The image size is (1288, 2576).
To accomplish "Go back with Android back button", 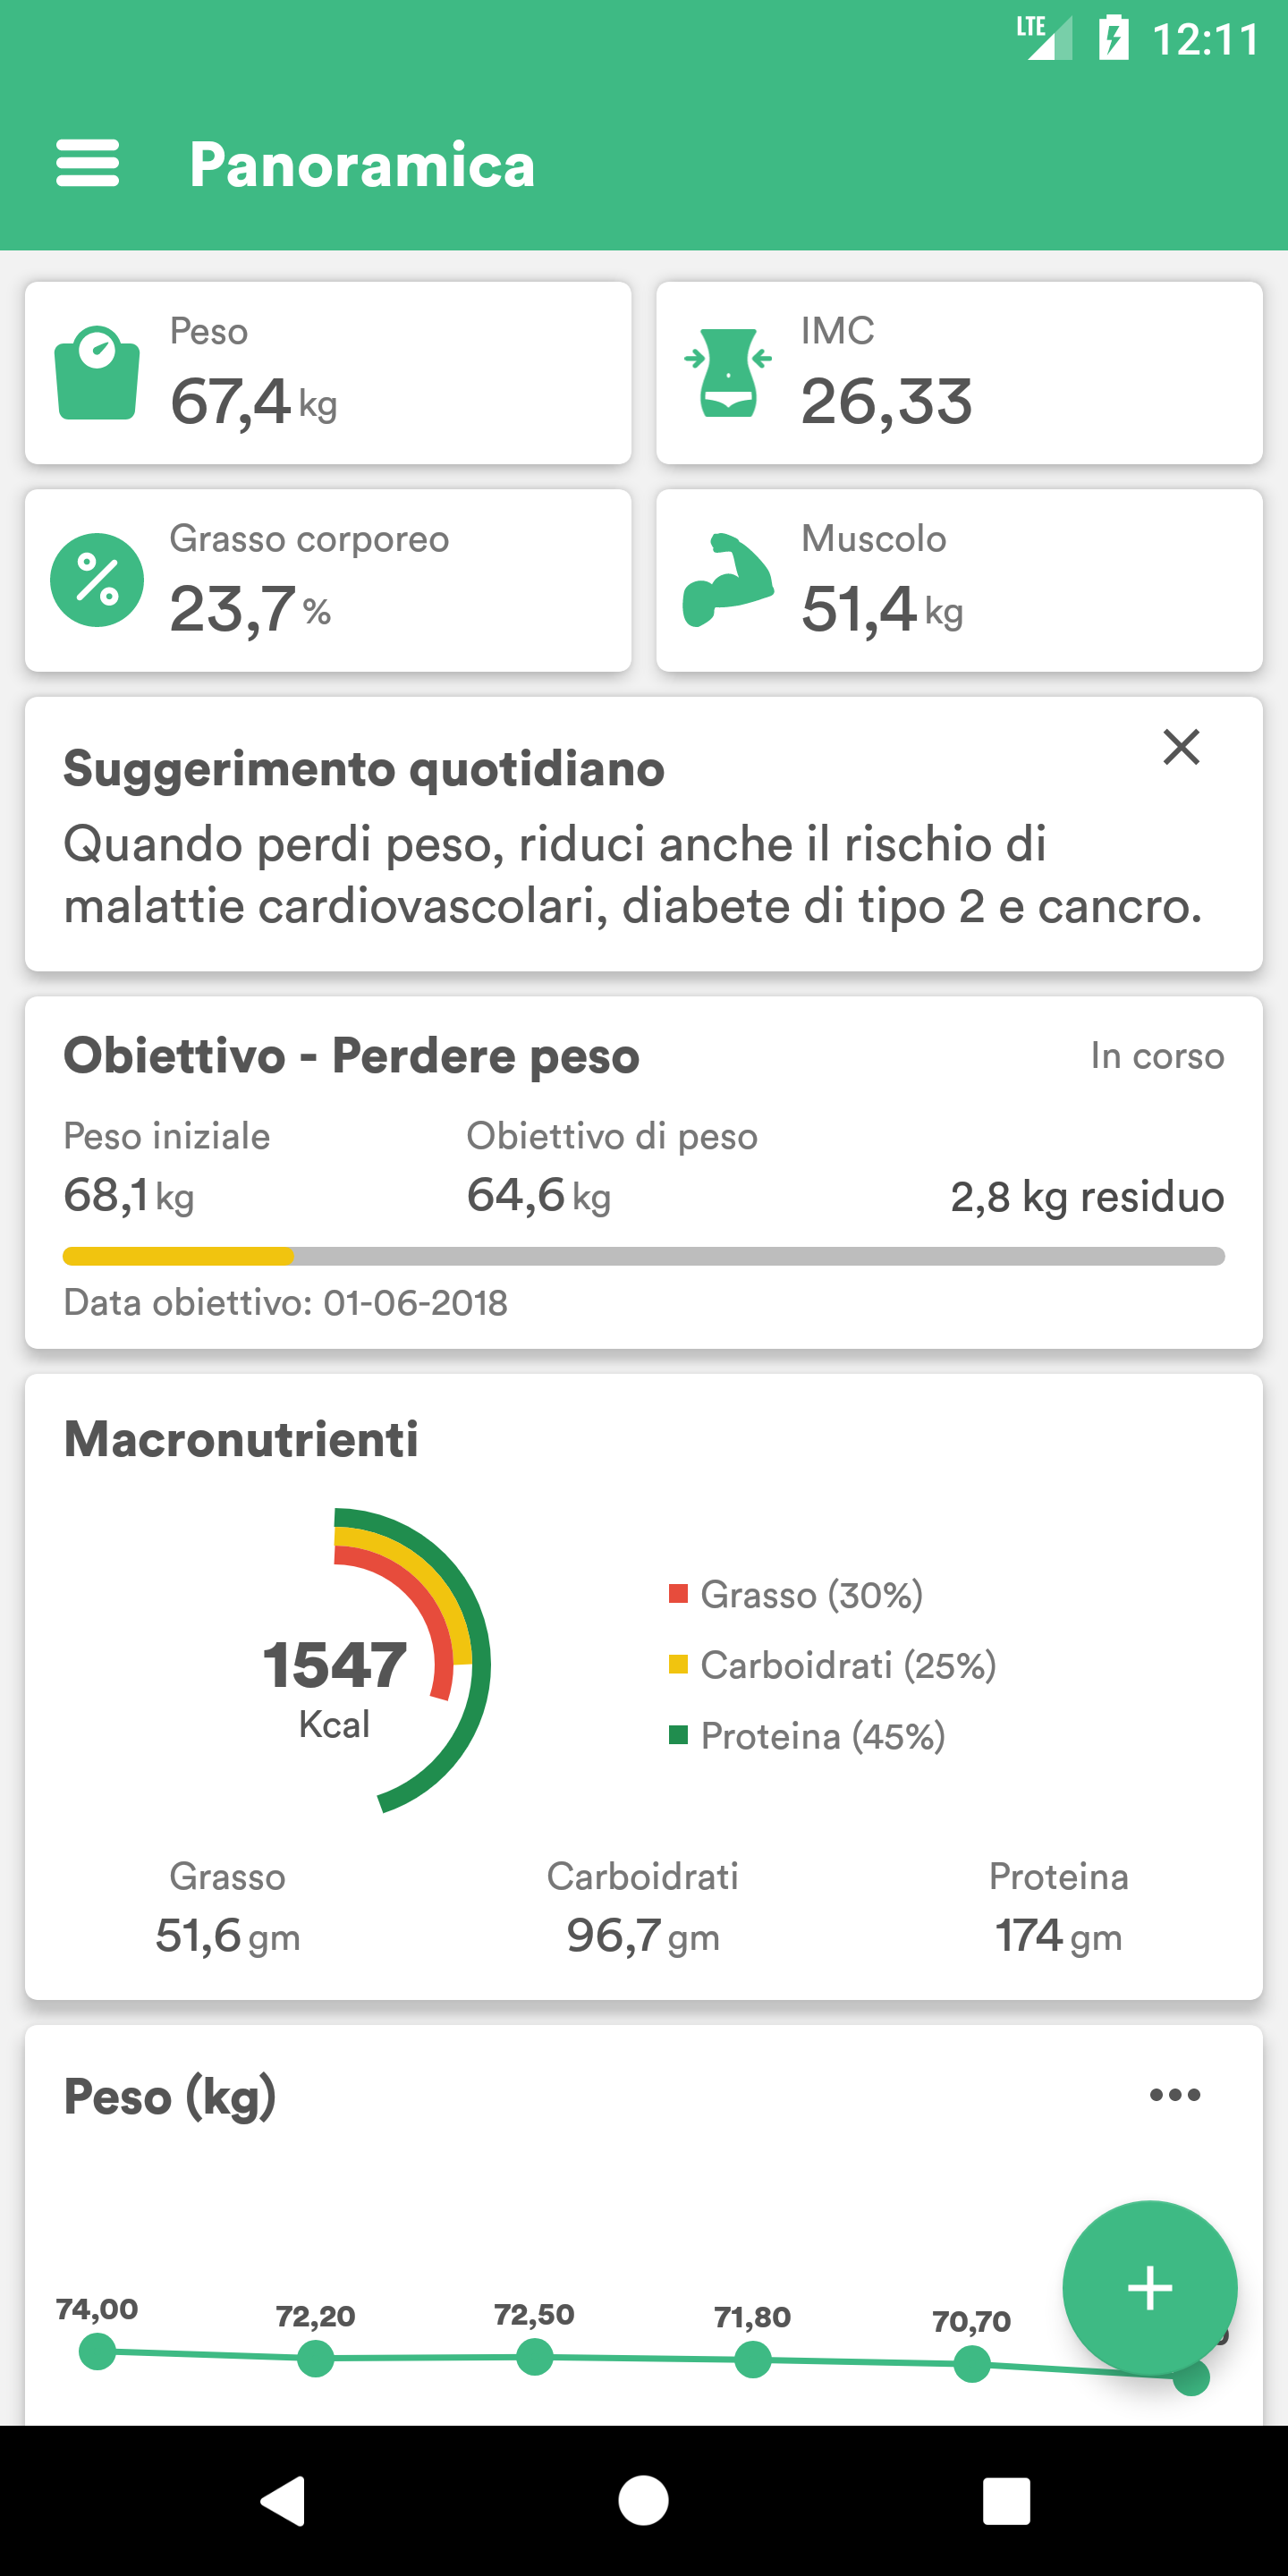I will pyautogui.click(x=283, y=2501).
